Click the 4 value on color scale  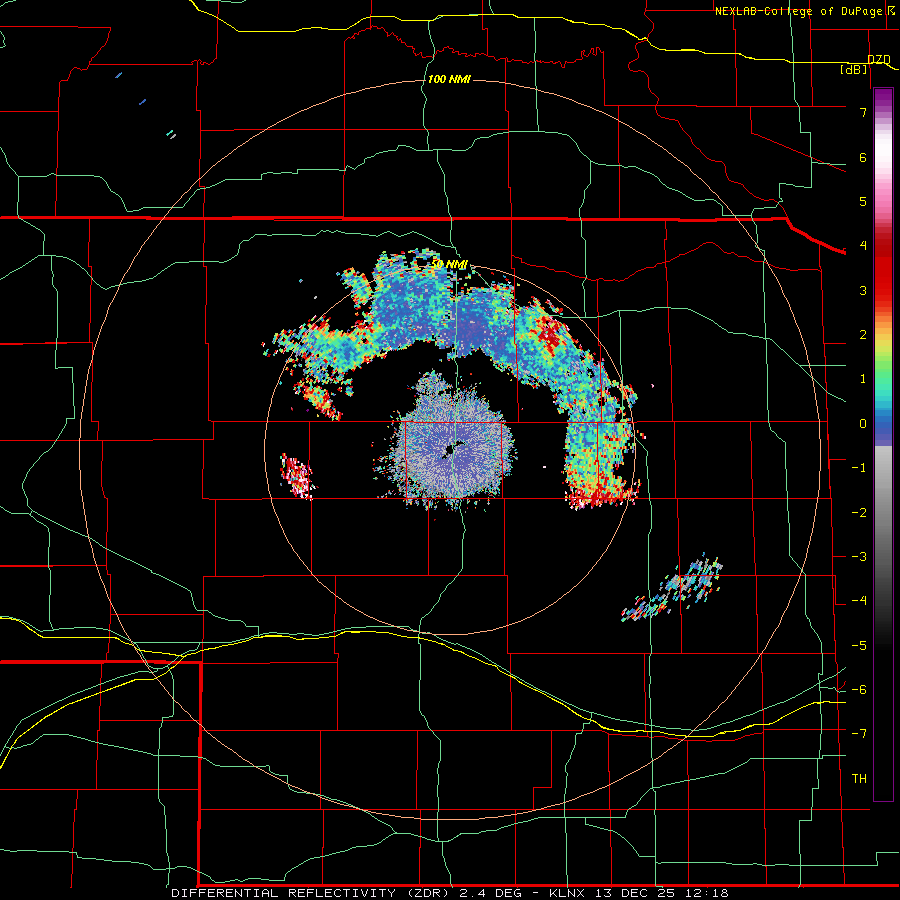(x=863, y=246)
